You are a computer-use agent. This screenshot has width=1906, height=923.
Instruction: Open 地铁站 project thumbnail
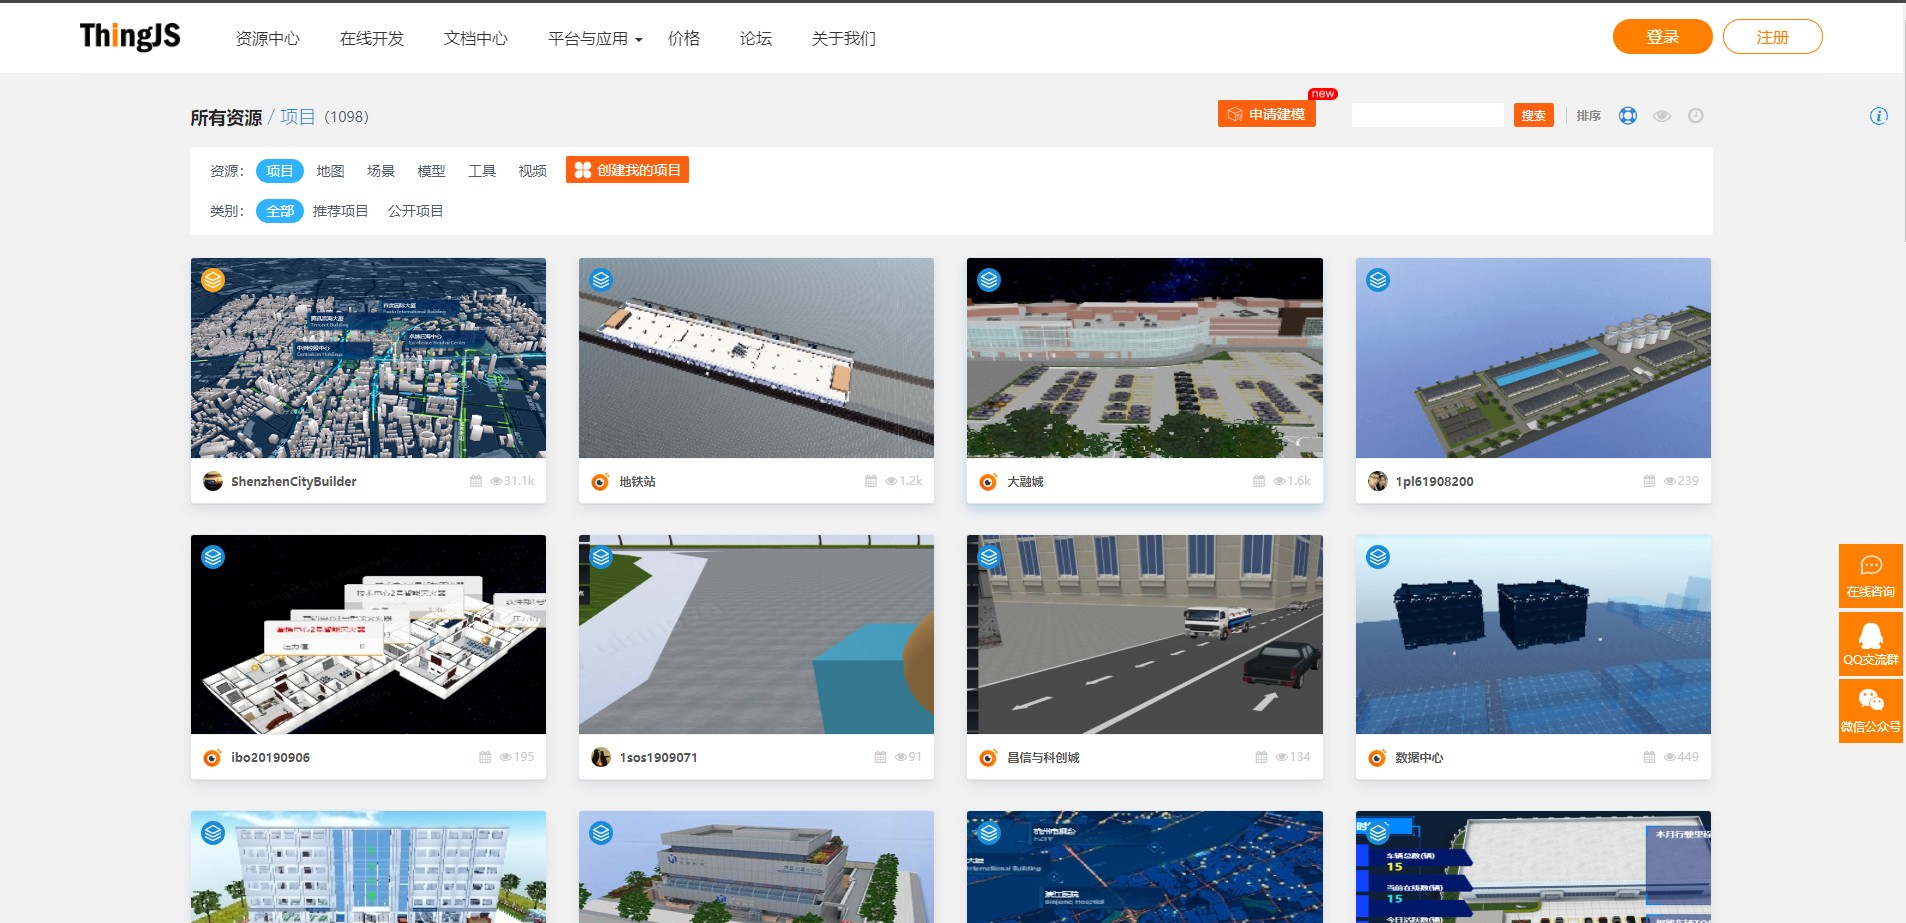coord(756,358)
